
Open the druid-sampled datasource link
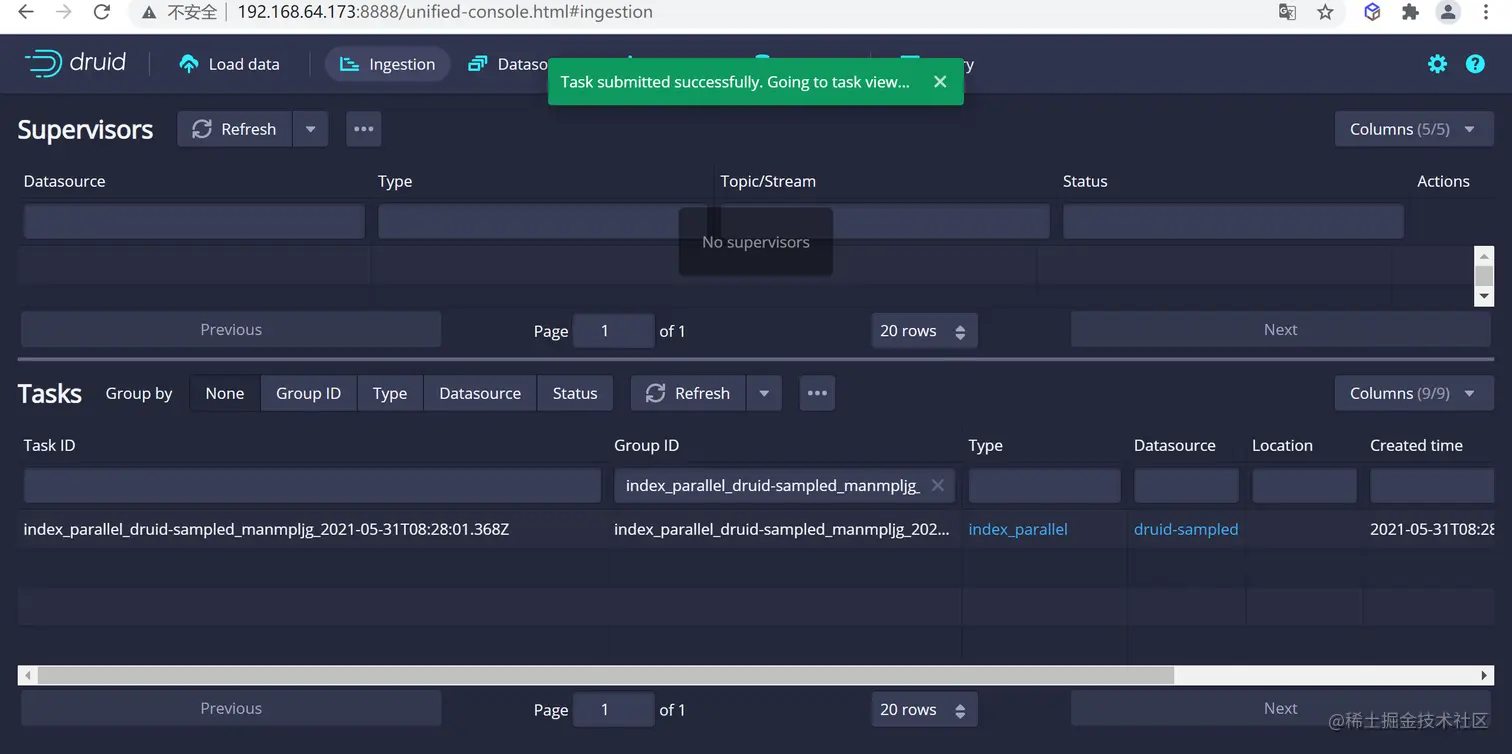(1186, 529)
